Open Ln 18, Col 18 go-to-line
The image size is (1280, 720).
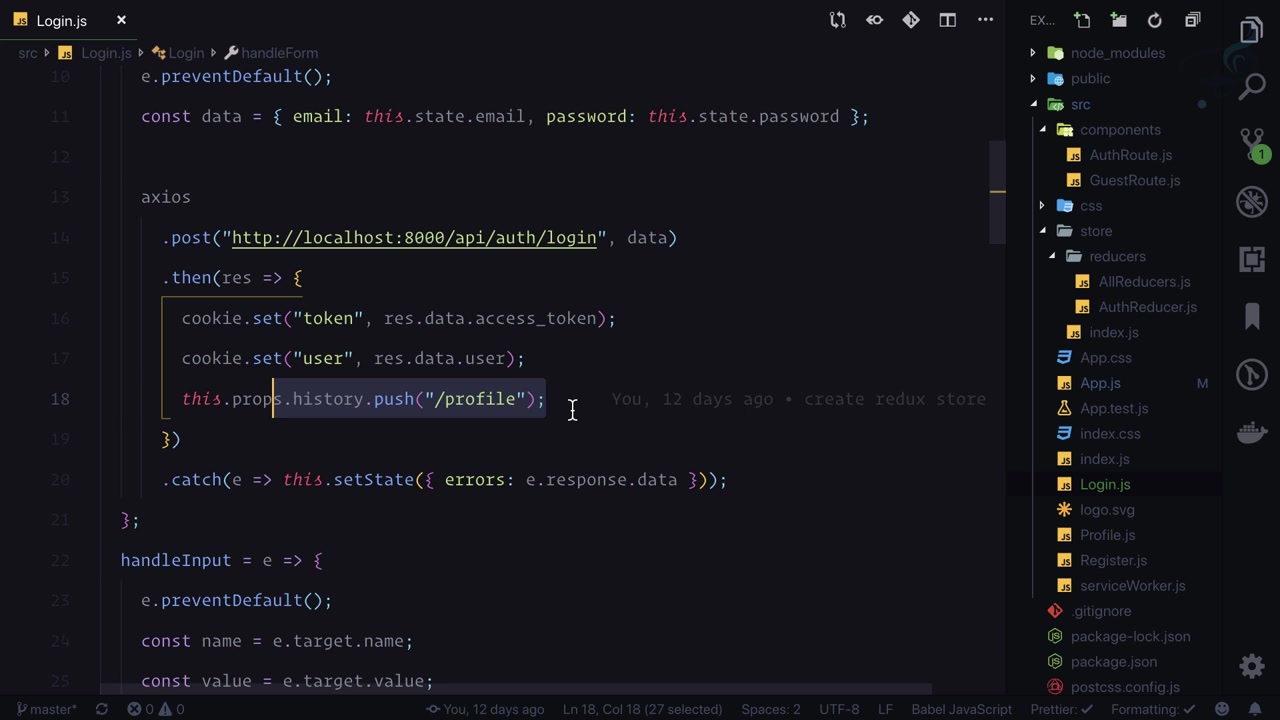pos(642,709)
